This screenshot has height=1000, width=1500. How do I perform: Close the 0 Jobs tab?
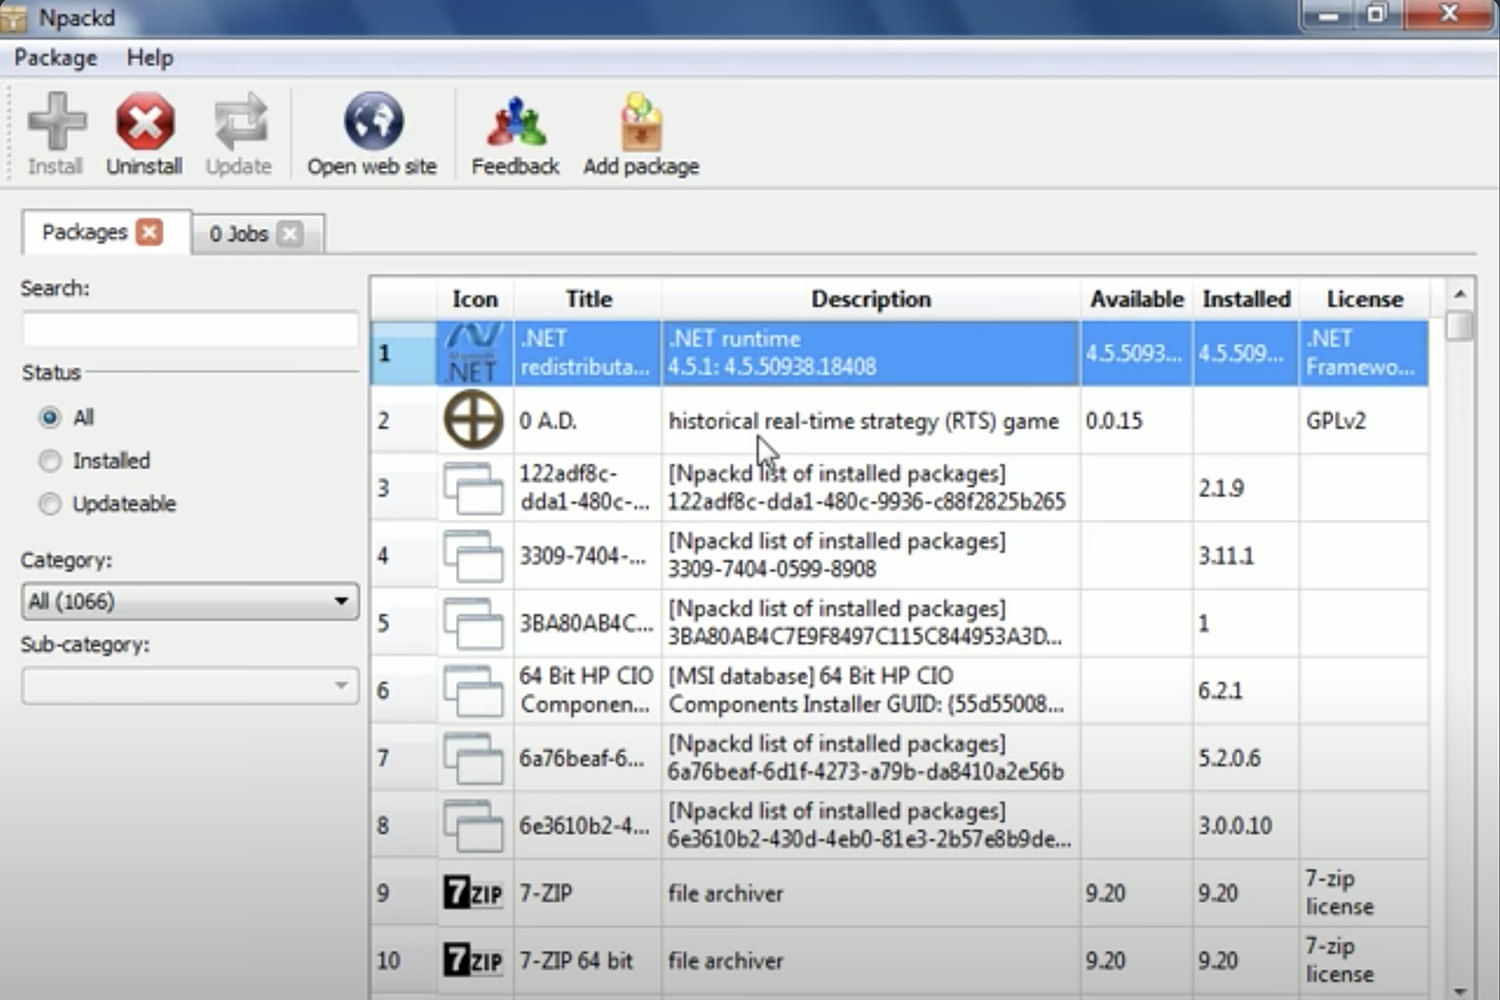pyautogui.click(x=290, y=234)
